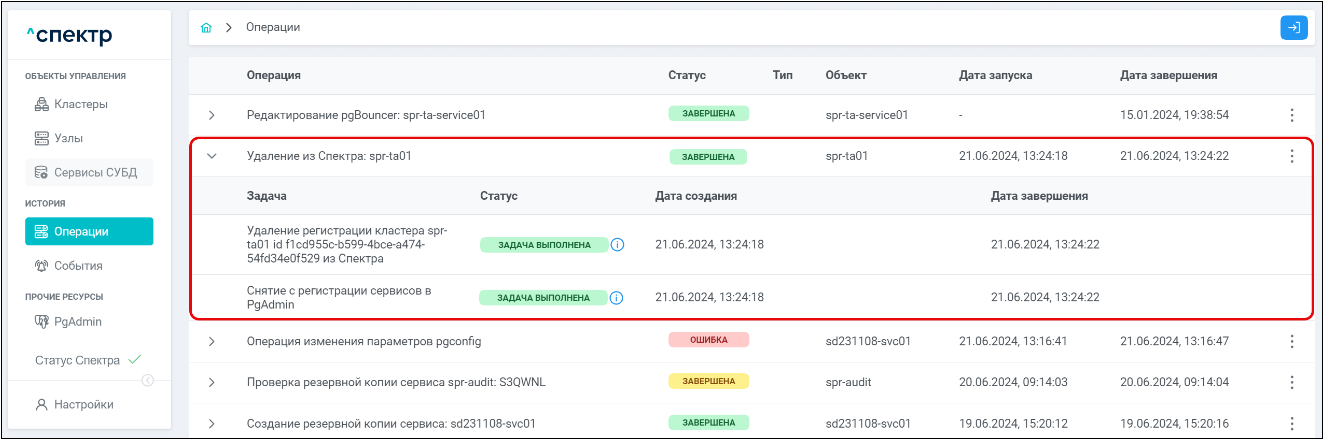Collapse the 'Удаление из Спектра' operation row
1324x440 pixels.
click(211, 156)
